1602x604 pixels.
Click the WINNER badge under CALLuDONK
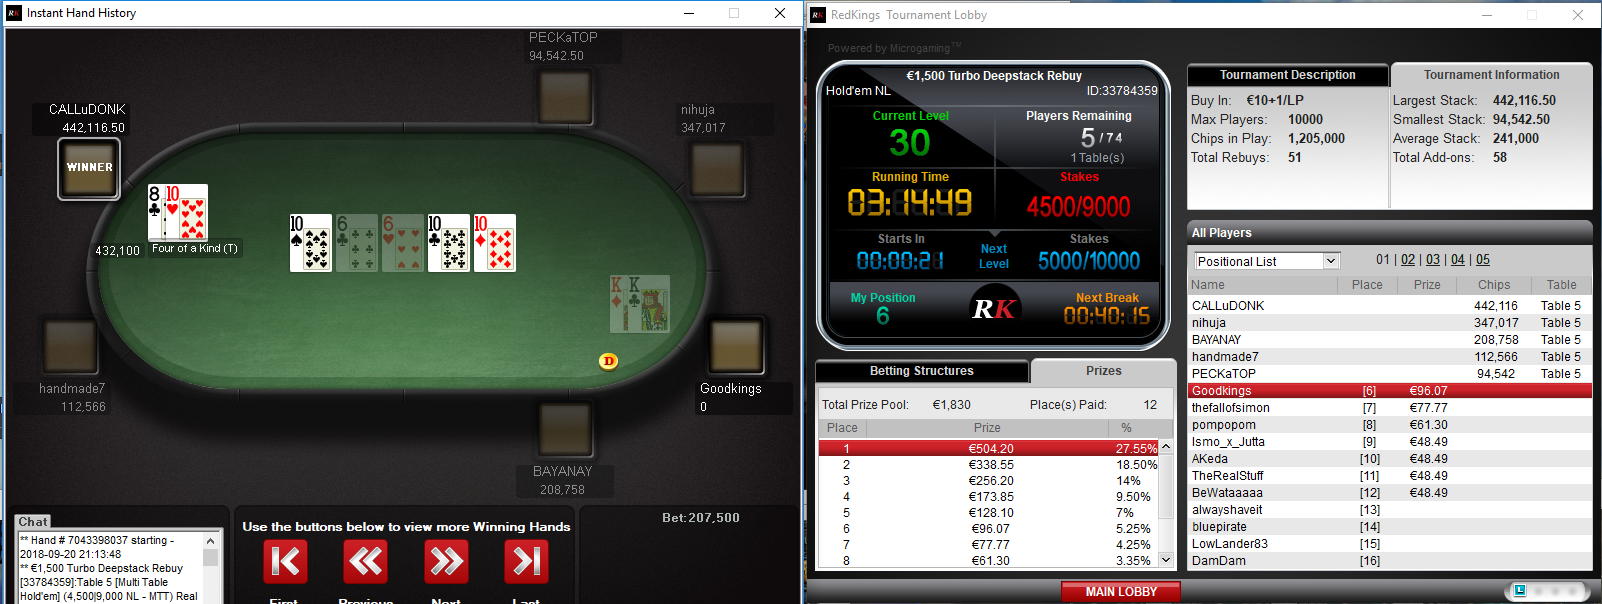pyautogui.click(x=89, y=168)
